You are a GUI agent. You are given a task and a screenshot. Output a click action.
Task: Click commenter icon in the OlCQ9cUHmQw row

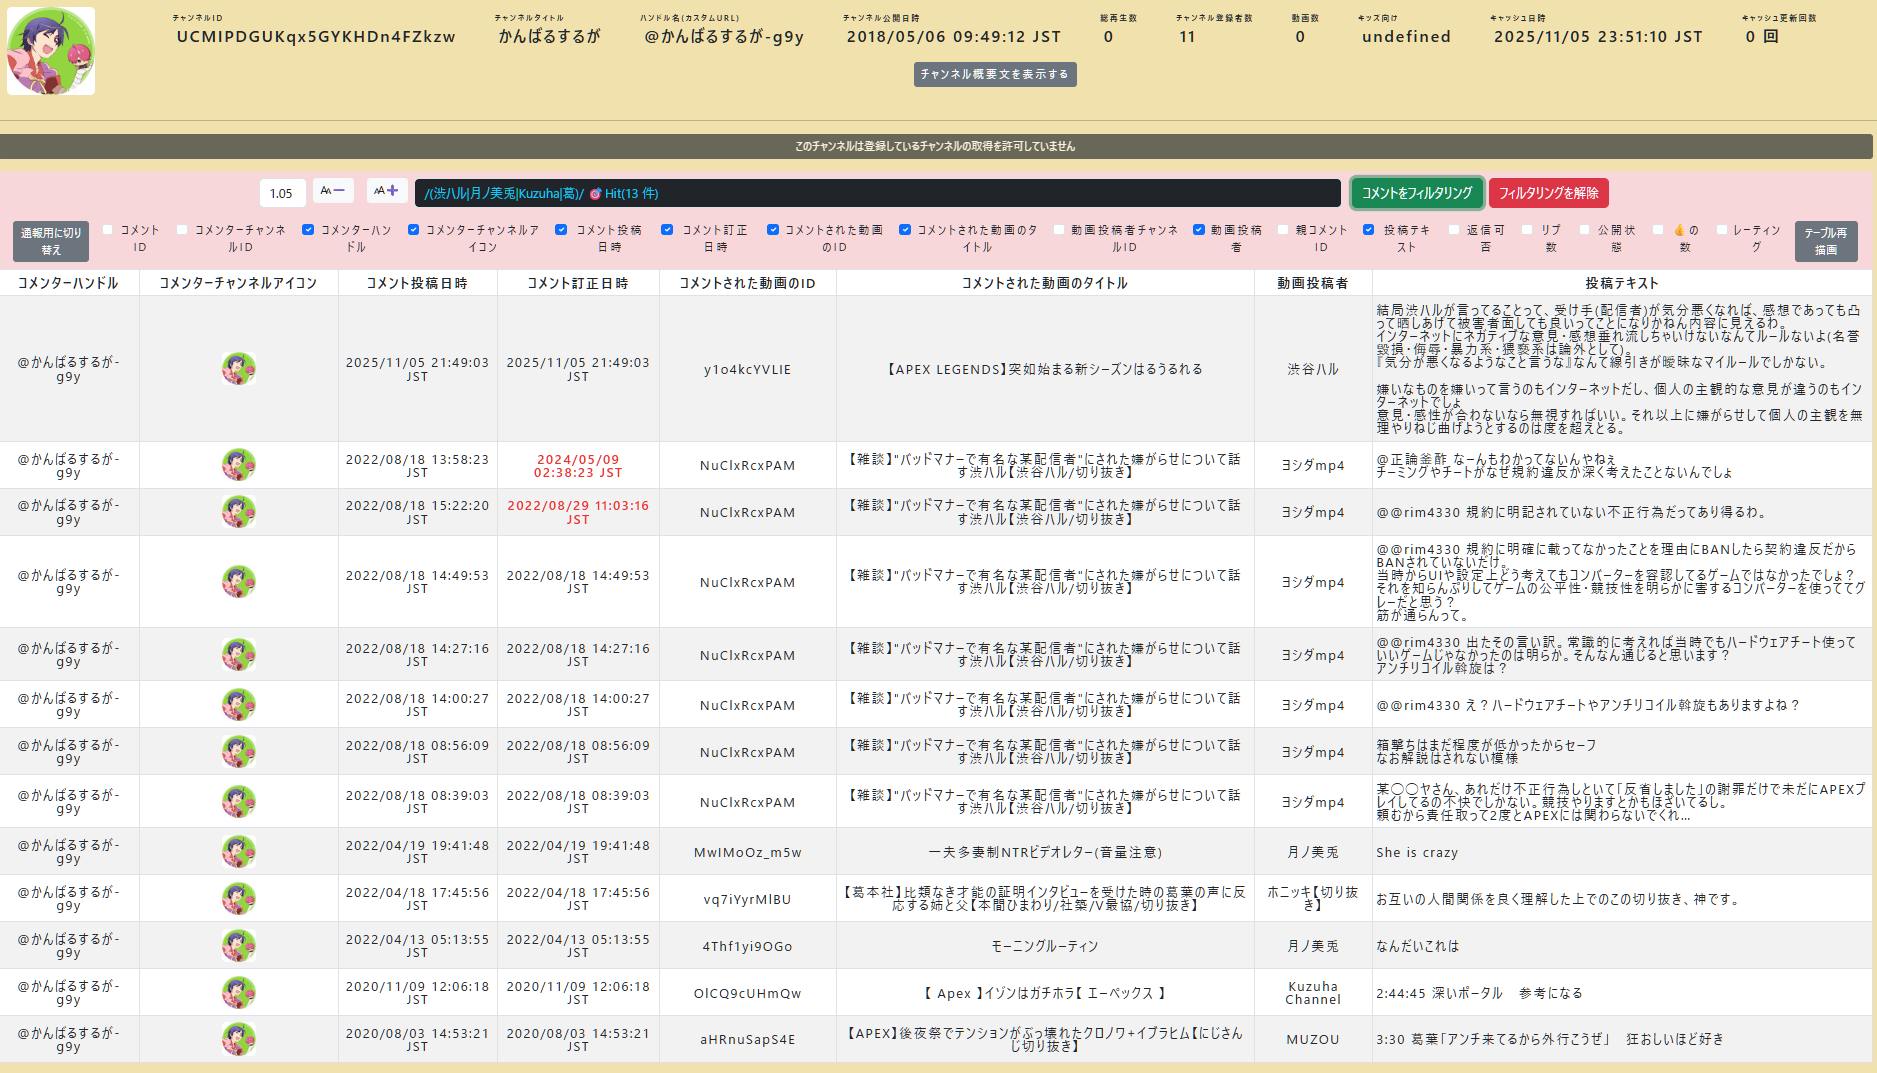click(x=238, y=992)
